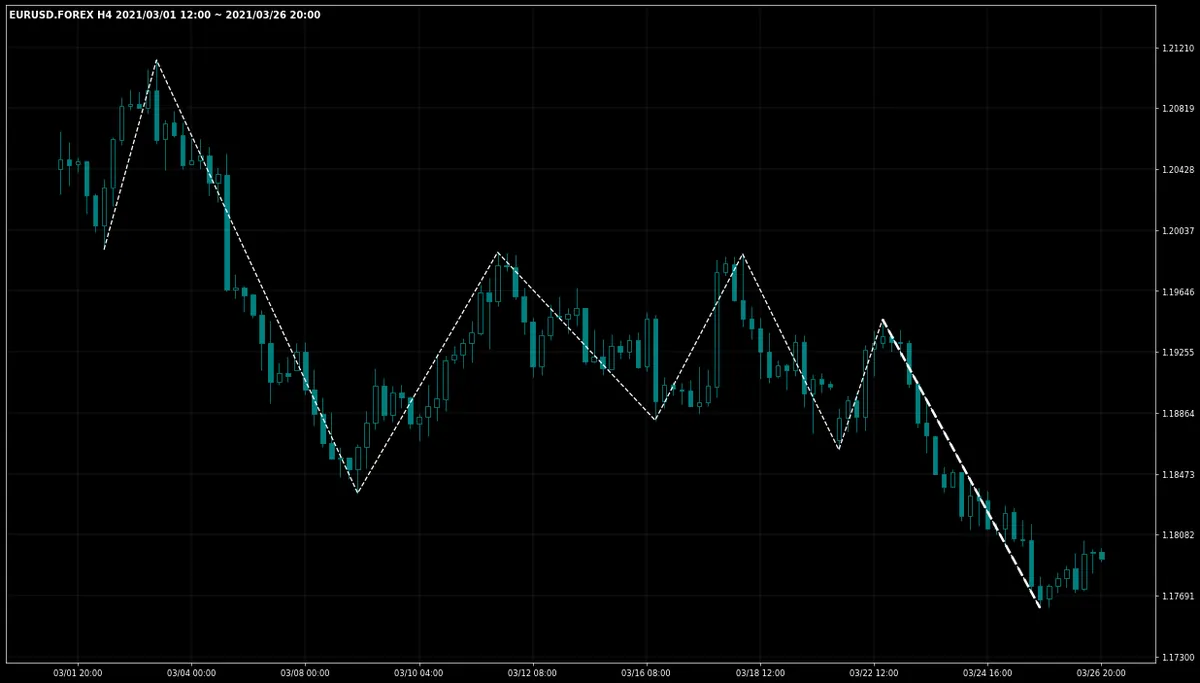Click the 03/01 20:00 time label
This screenshot has height=683, width=1200.
click(77, 673)
